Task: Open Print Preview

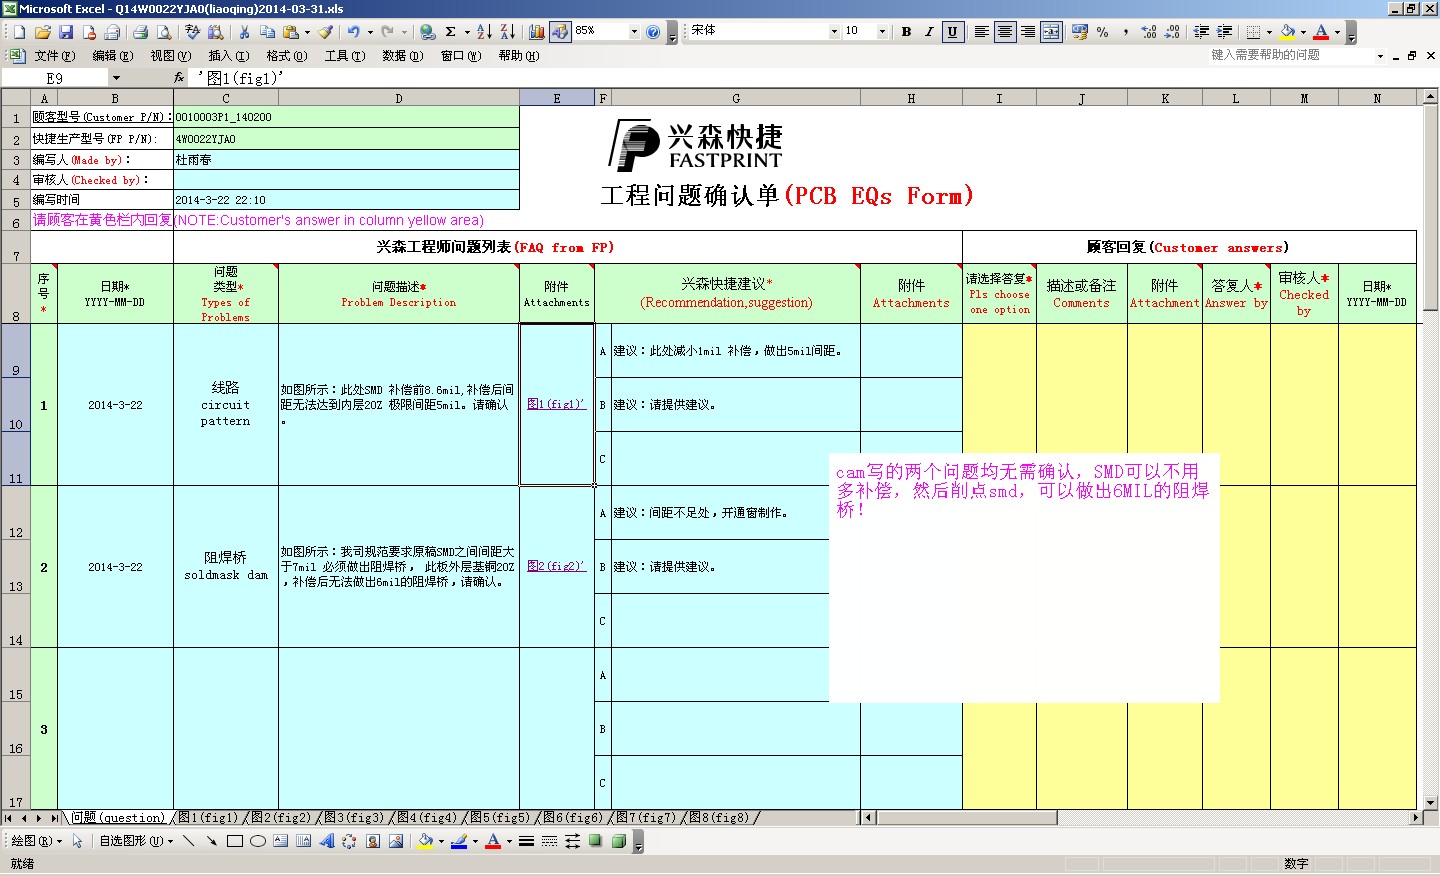Action: [x=164, y=32]
